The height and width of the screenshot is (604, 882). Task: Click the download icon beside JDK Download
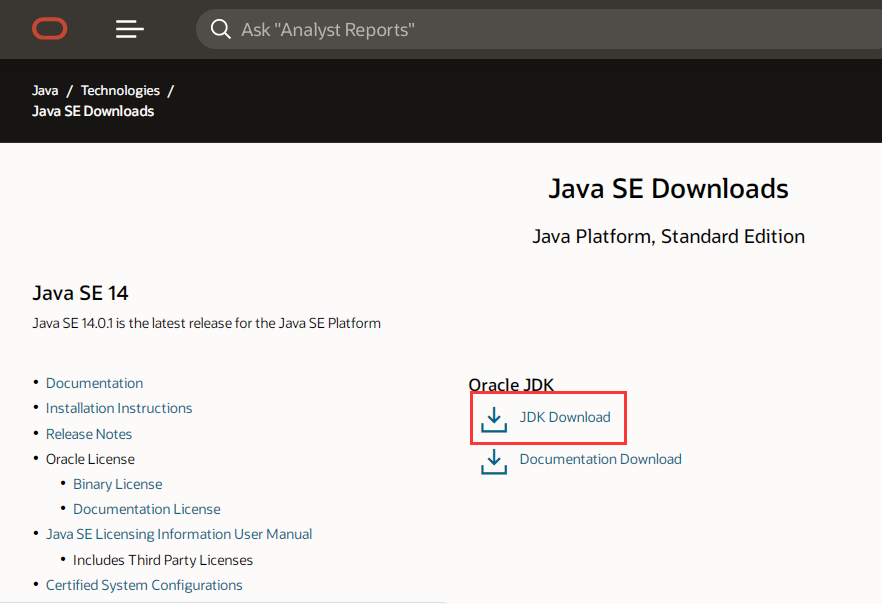[494, 420]
